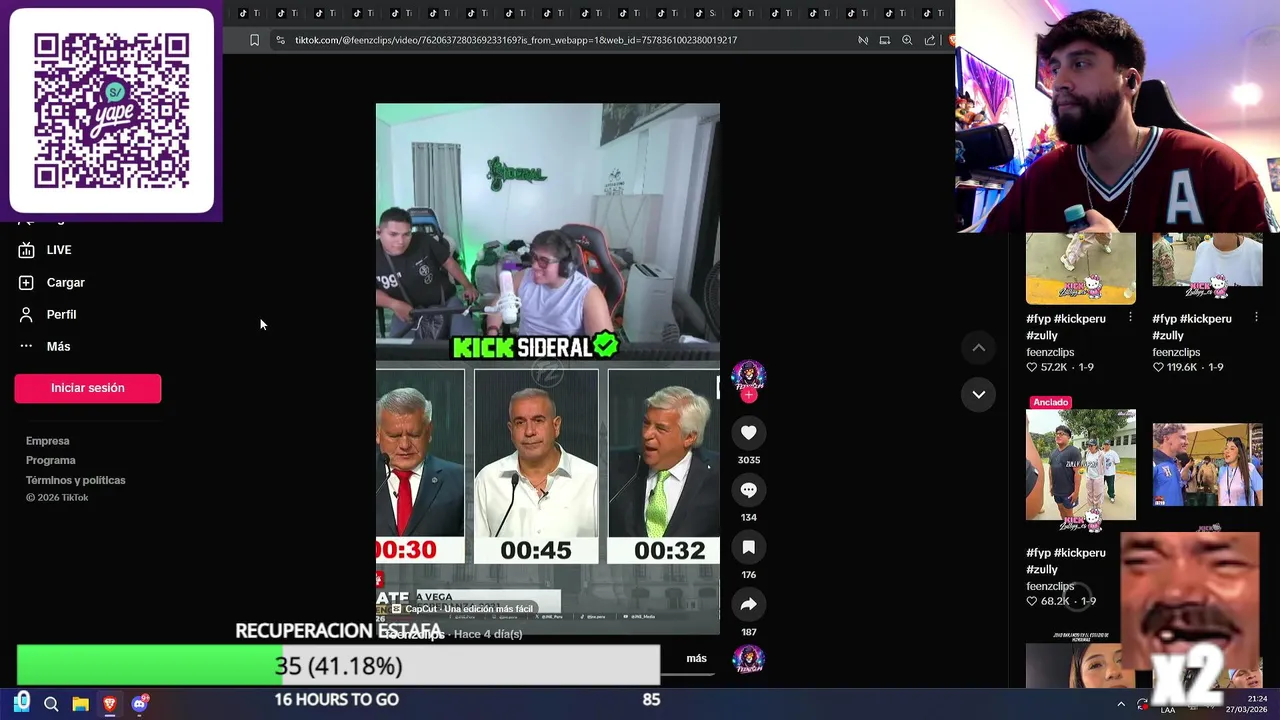Click feenzclips under the 57.2K video caption
Image resolution: width=1280 pixels, height=720 pixels.
tap(1050, 352)
